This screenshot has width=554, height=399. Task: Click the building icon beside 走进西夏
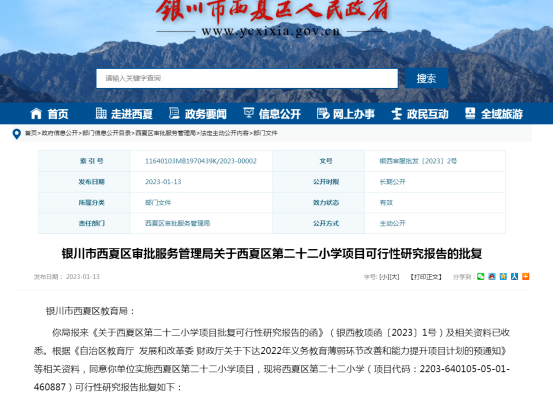[101, 113]
